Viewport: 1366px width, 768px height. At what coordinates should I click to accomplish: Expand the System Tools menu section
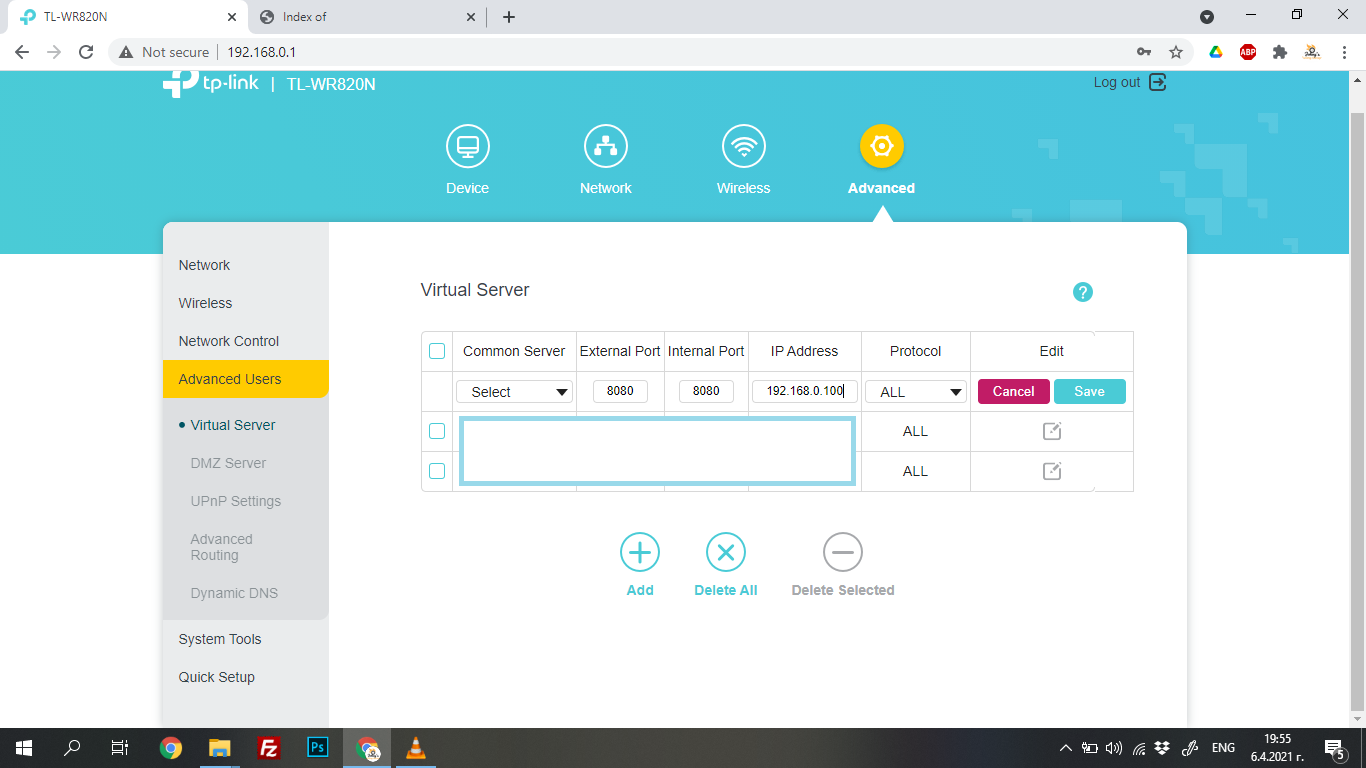(220, 638)
